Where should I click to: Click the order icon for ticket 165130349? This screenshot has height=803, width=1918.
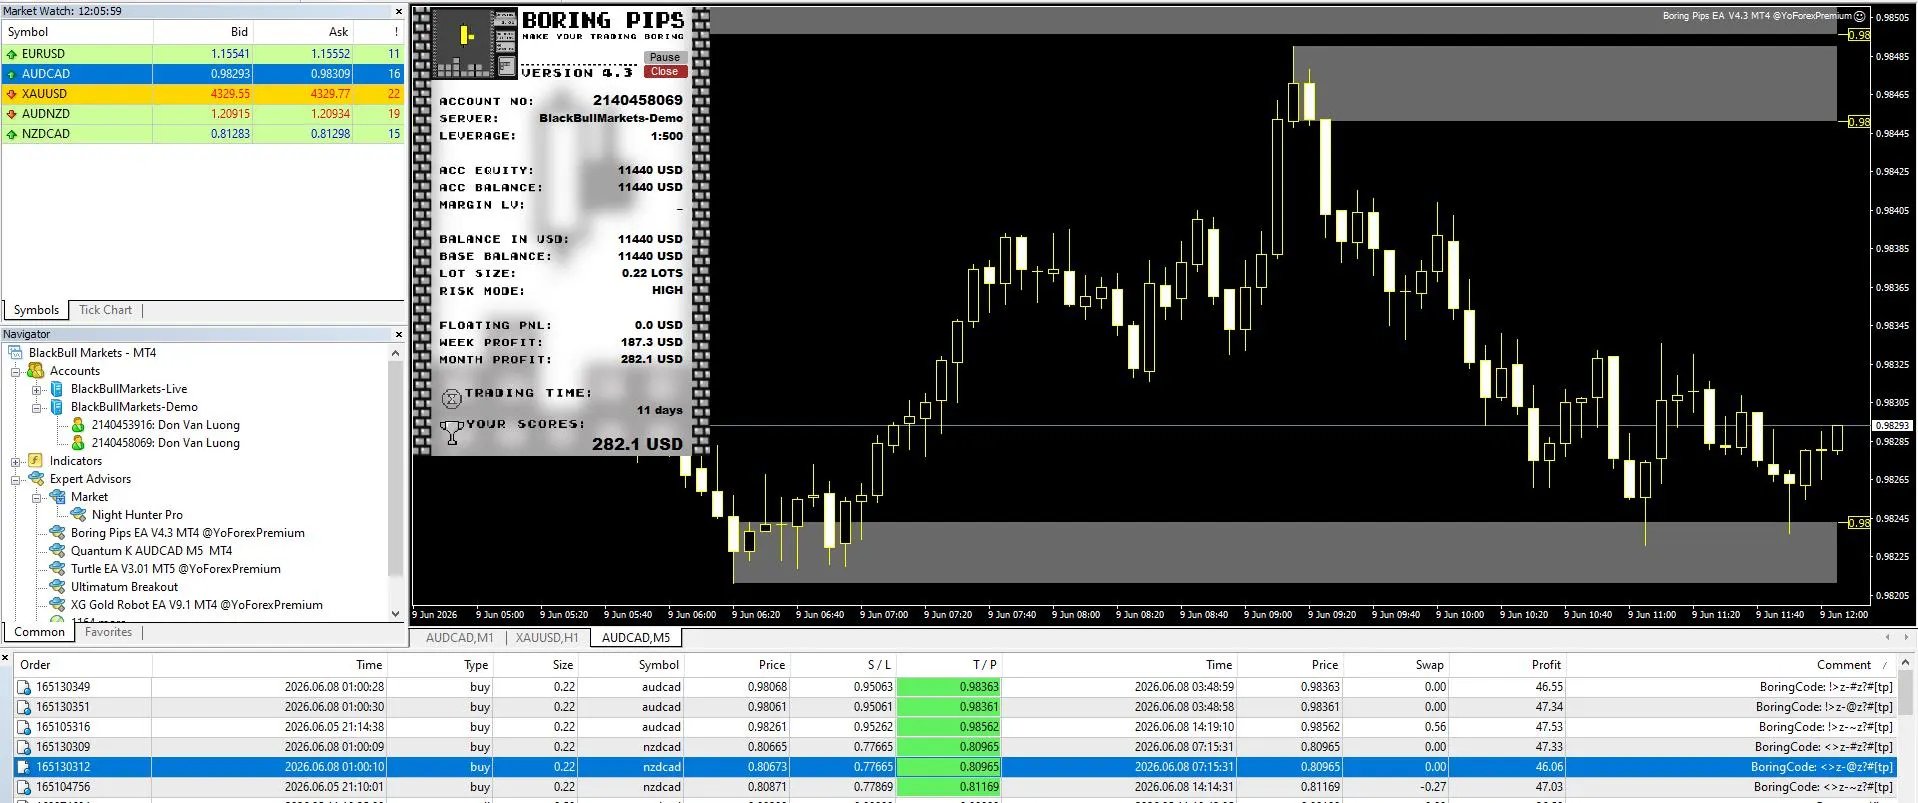(24, 687)
